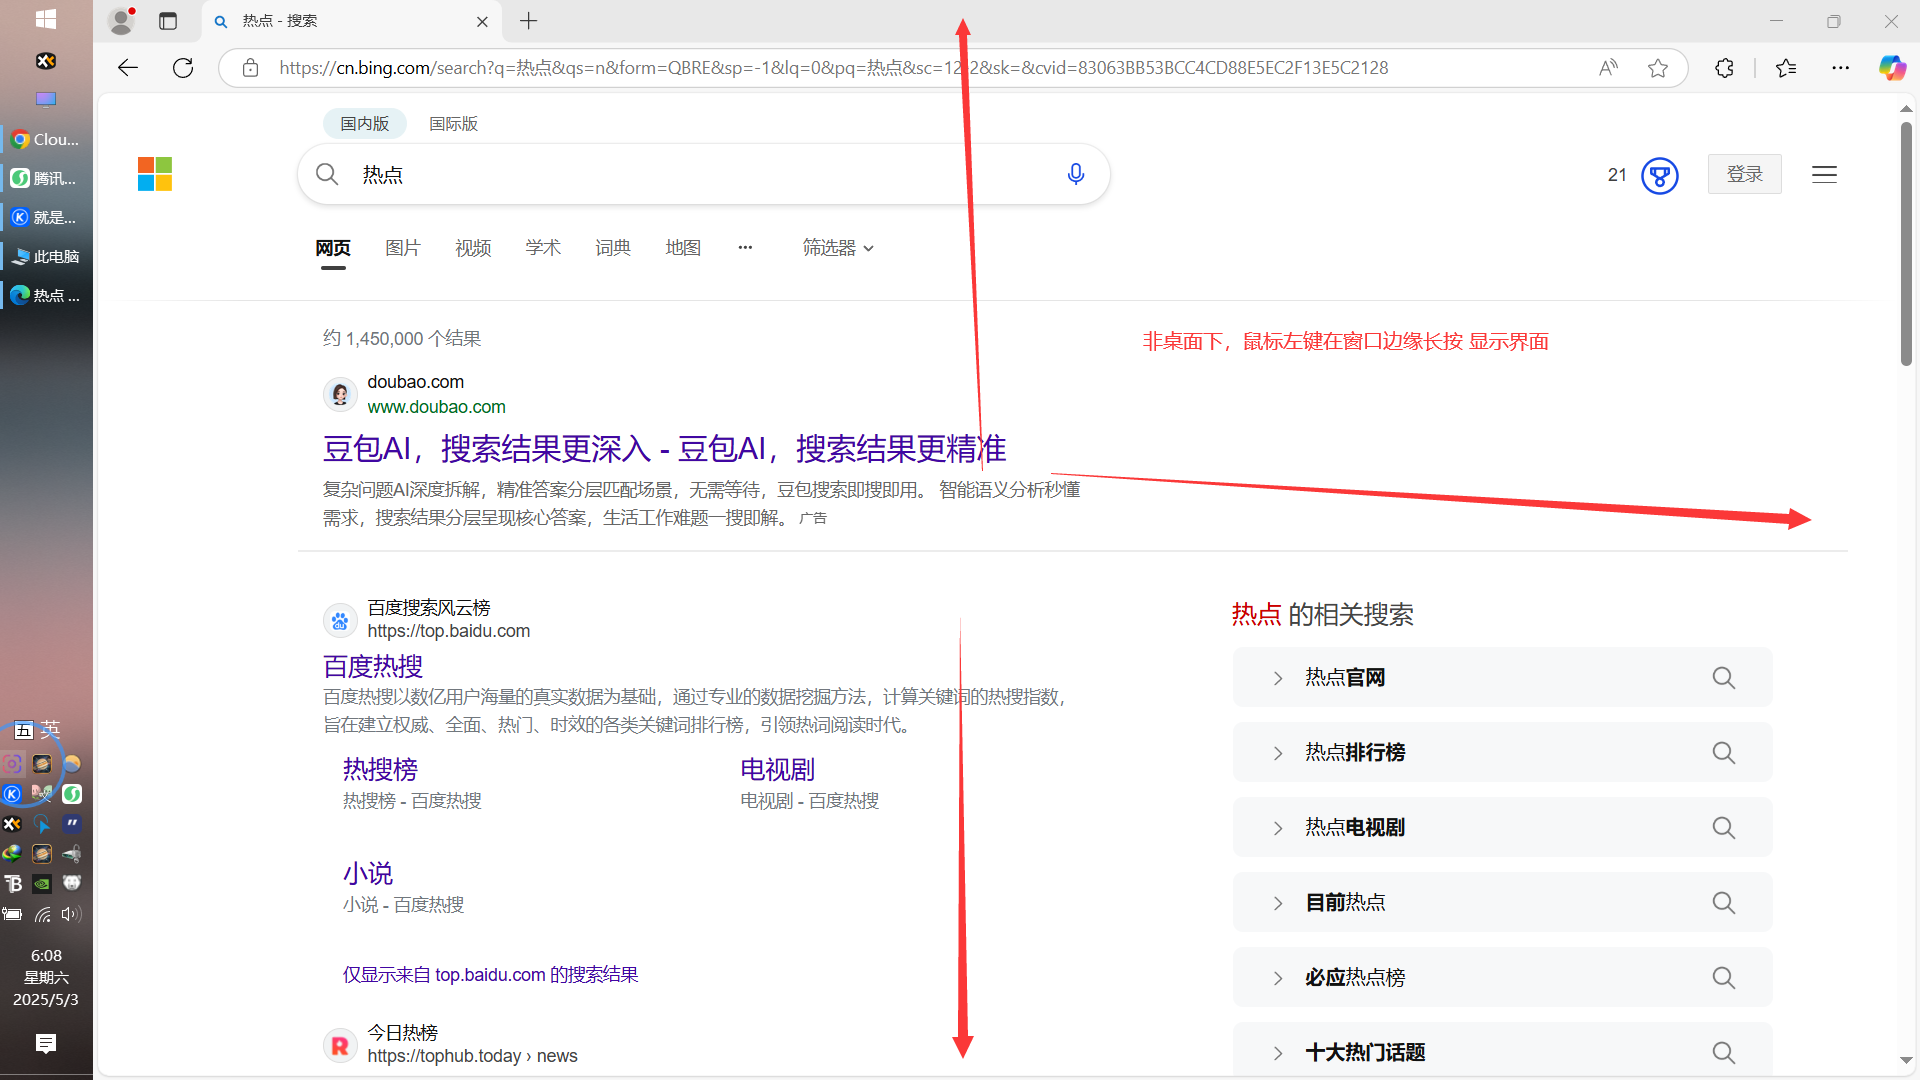Open the browser settings ellipsis menu
Image resolution: width=1920 pixels, height=1080 pixels.
tap(1842, 67)
